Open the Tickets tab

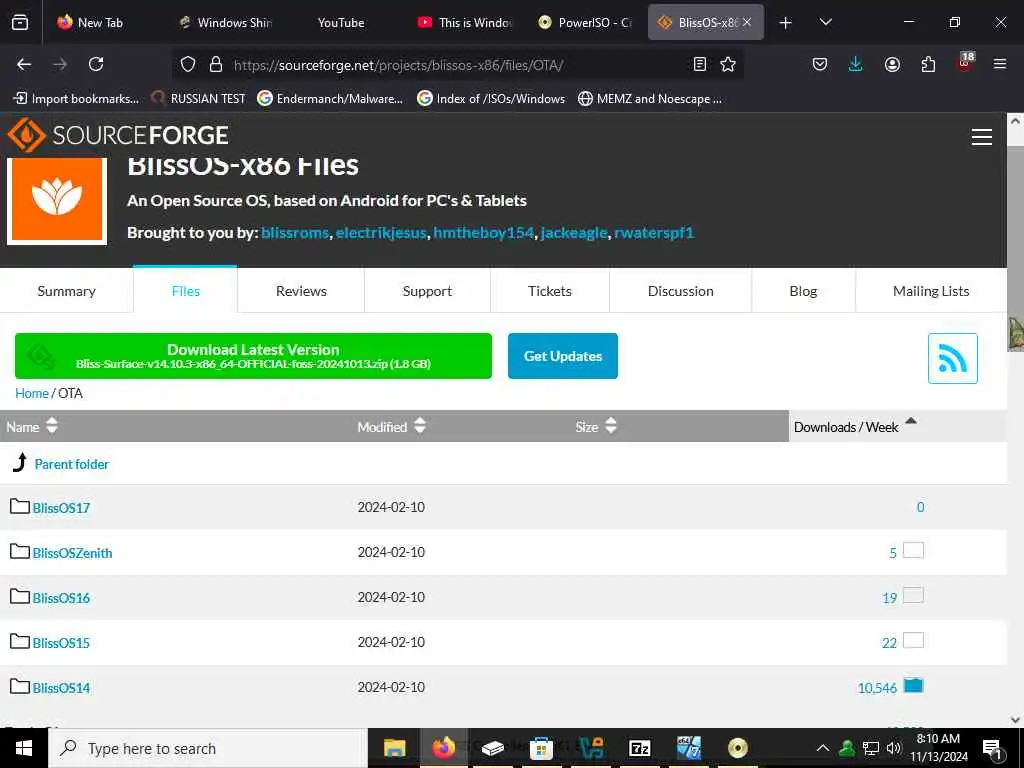[550, 291]
